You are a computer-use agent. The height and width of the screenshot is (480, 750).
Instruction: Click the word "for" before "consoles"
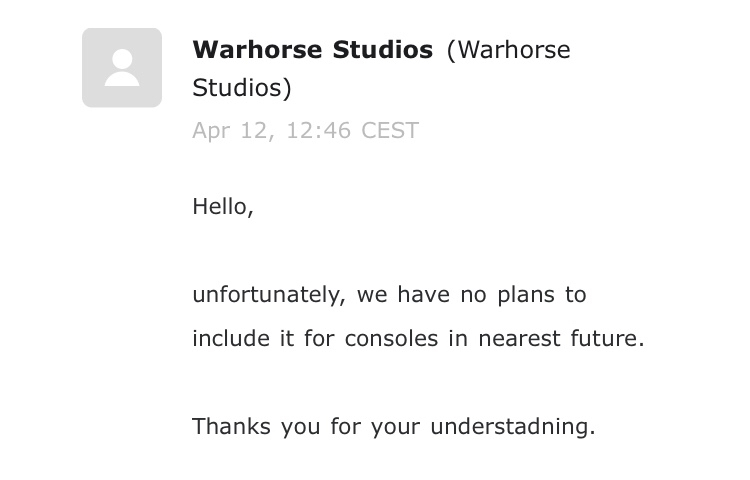(x=319, y=338)
